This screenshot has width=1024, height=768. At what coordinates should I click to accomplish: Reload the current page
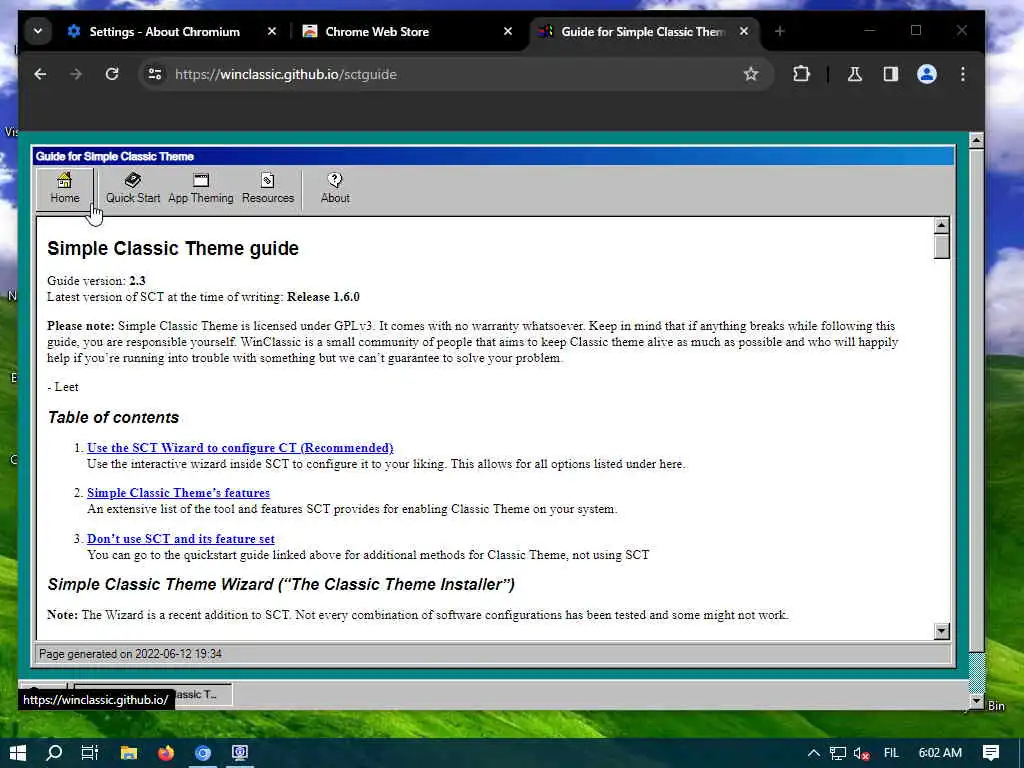pyautogui.click(x=112, y=74)
